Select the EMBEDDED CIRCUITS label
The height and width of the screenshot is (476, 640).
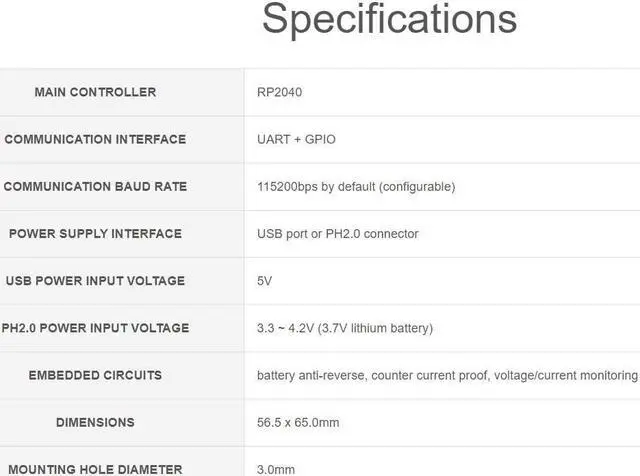[95, 375]
